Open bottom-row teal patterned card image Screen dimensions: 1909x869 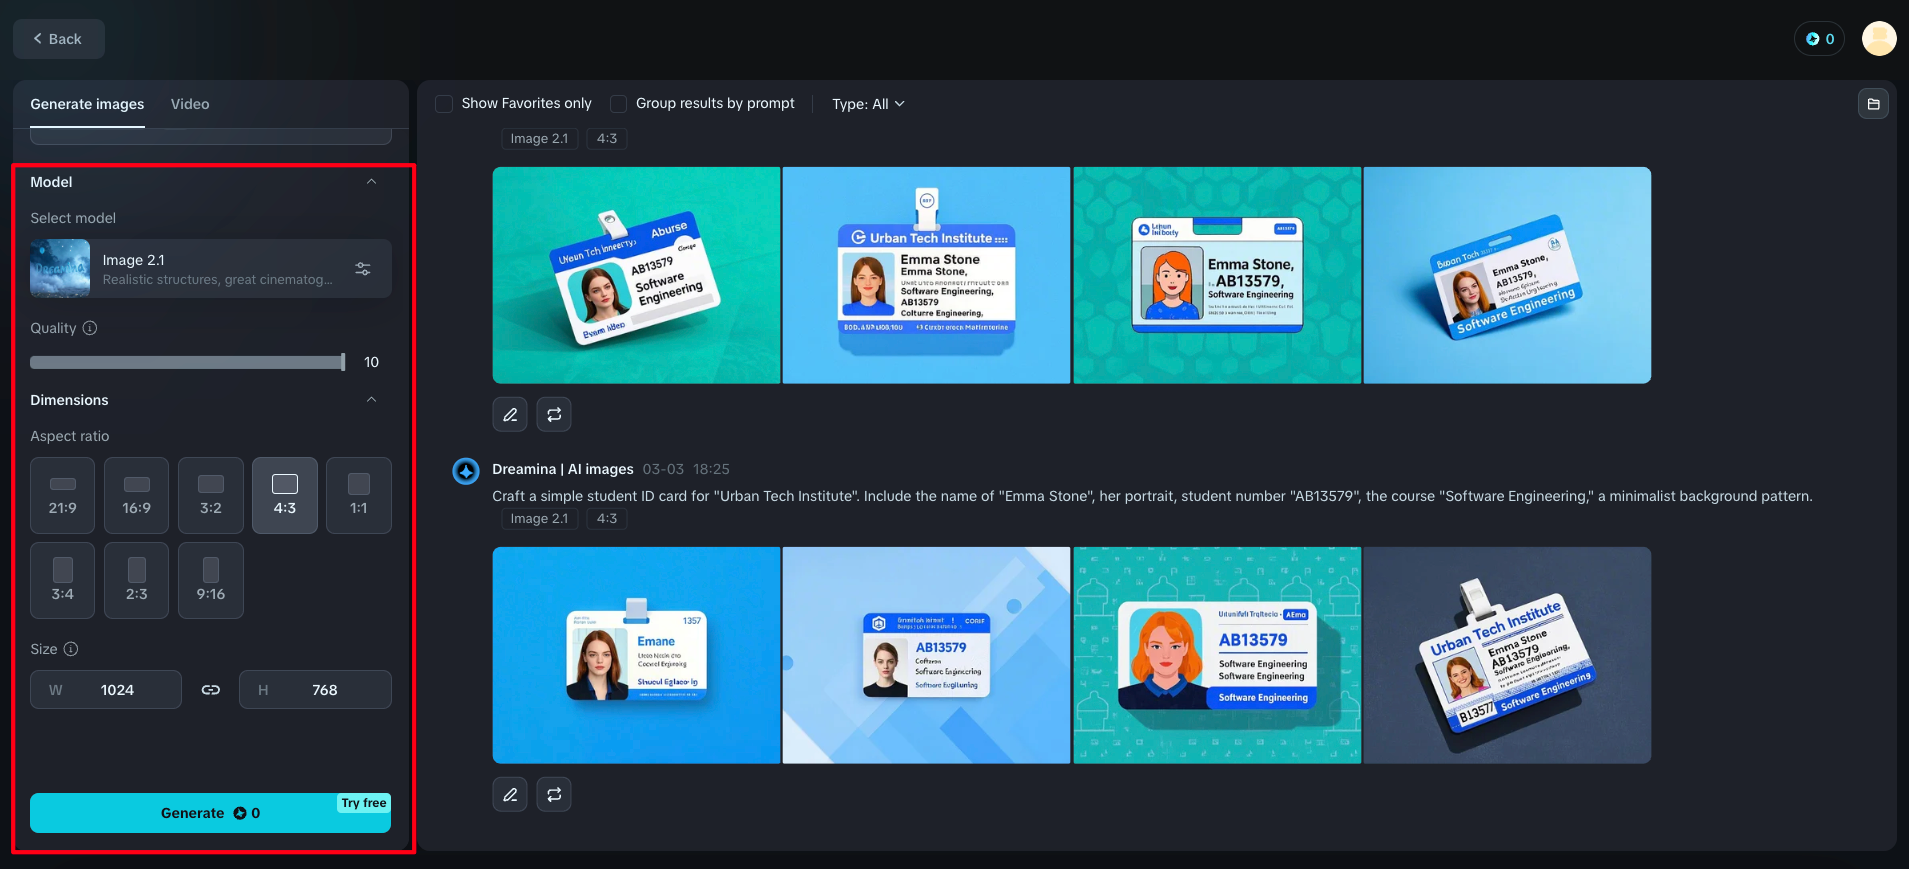point(1217,655)
